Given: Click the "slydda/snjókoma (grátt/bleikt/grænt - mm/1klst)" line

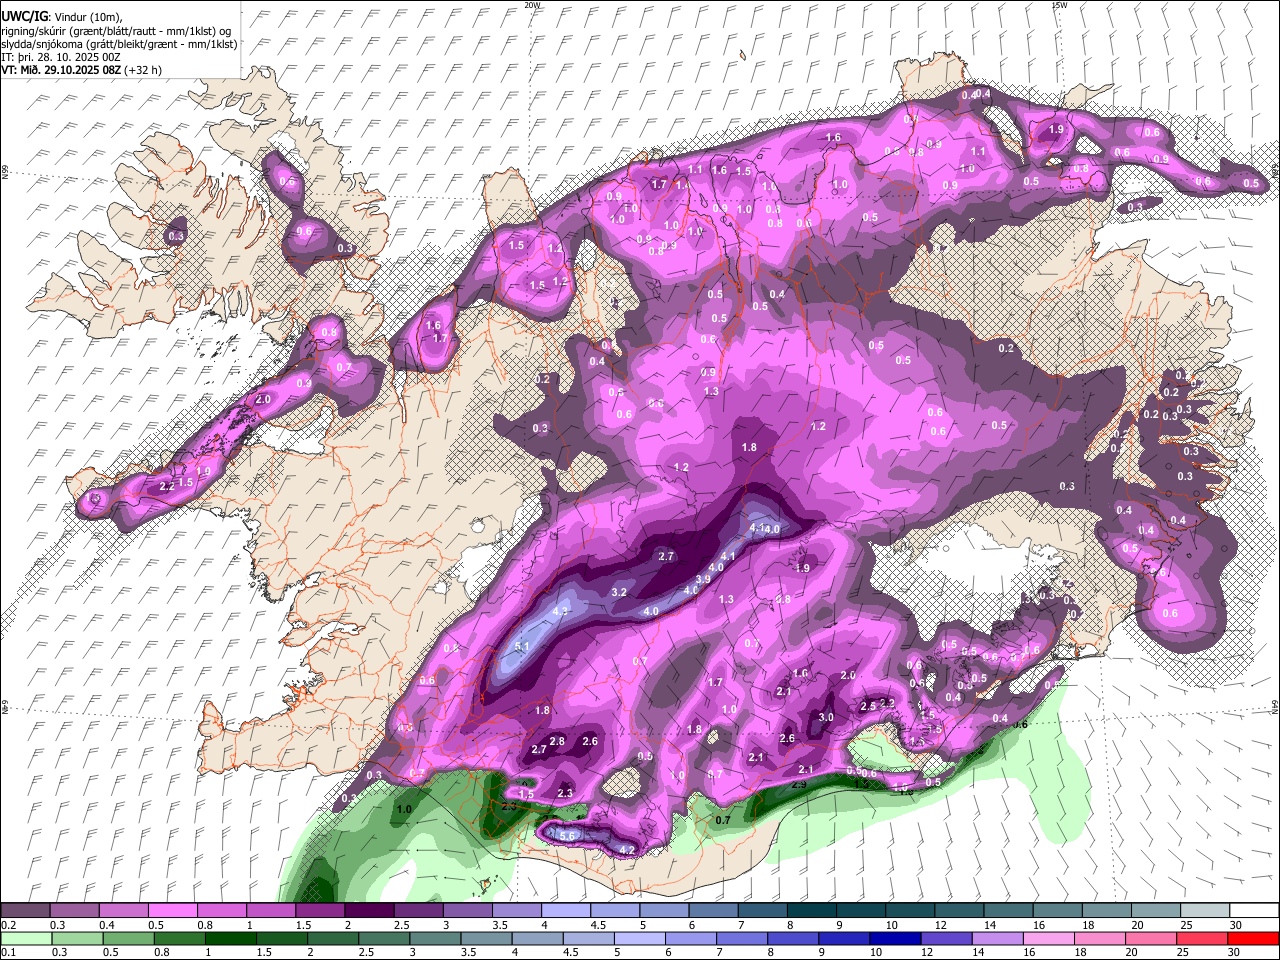Looking at the screenshot, I should tap(119, 44).
